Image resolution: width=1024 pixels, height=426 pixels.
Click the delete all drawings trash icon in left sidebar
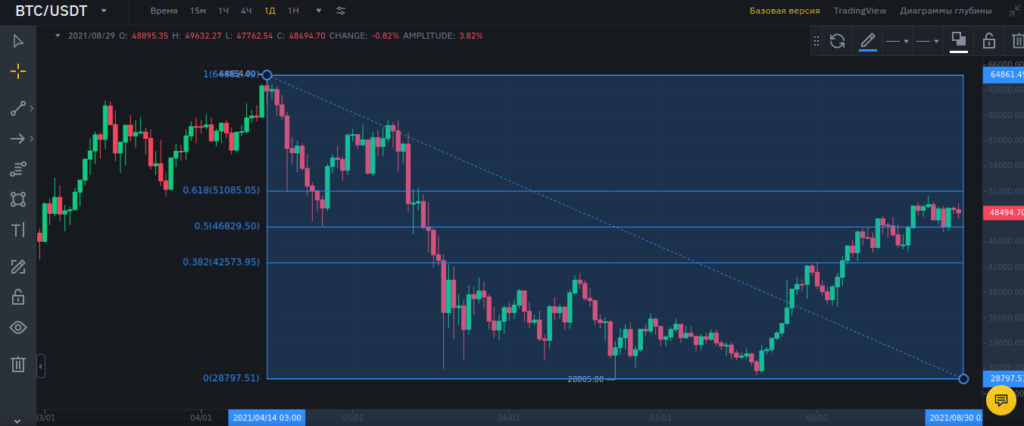point(18,364)
